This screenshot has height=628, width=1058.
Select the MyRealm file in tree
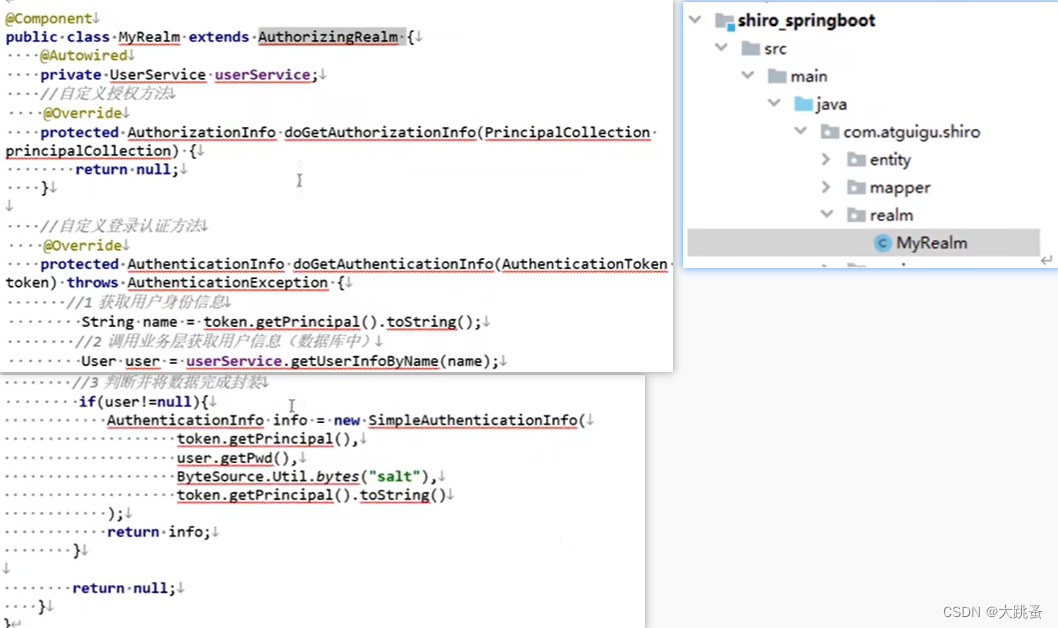[x=863, y=243]
